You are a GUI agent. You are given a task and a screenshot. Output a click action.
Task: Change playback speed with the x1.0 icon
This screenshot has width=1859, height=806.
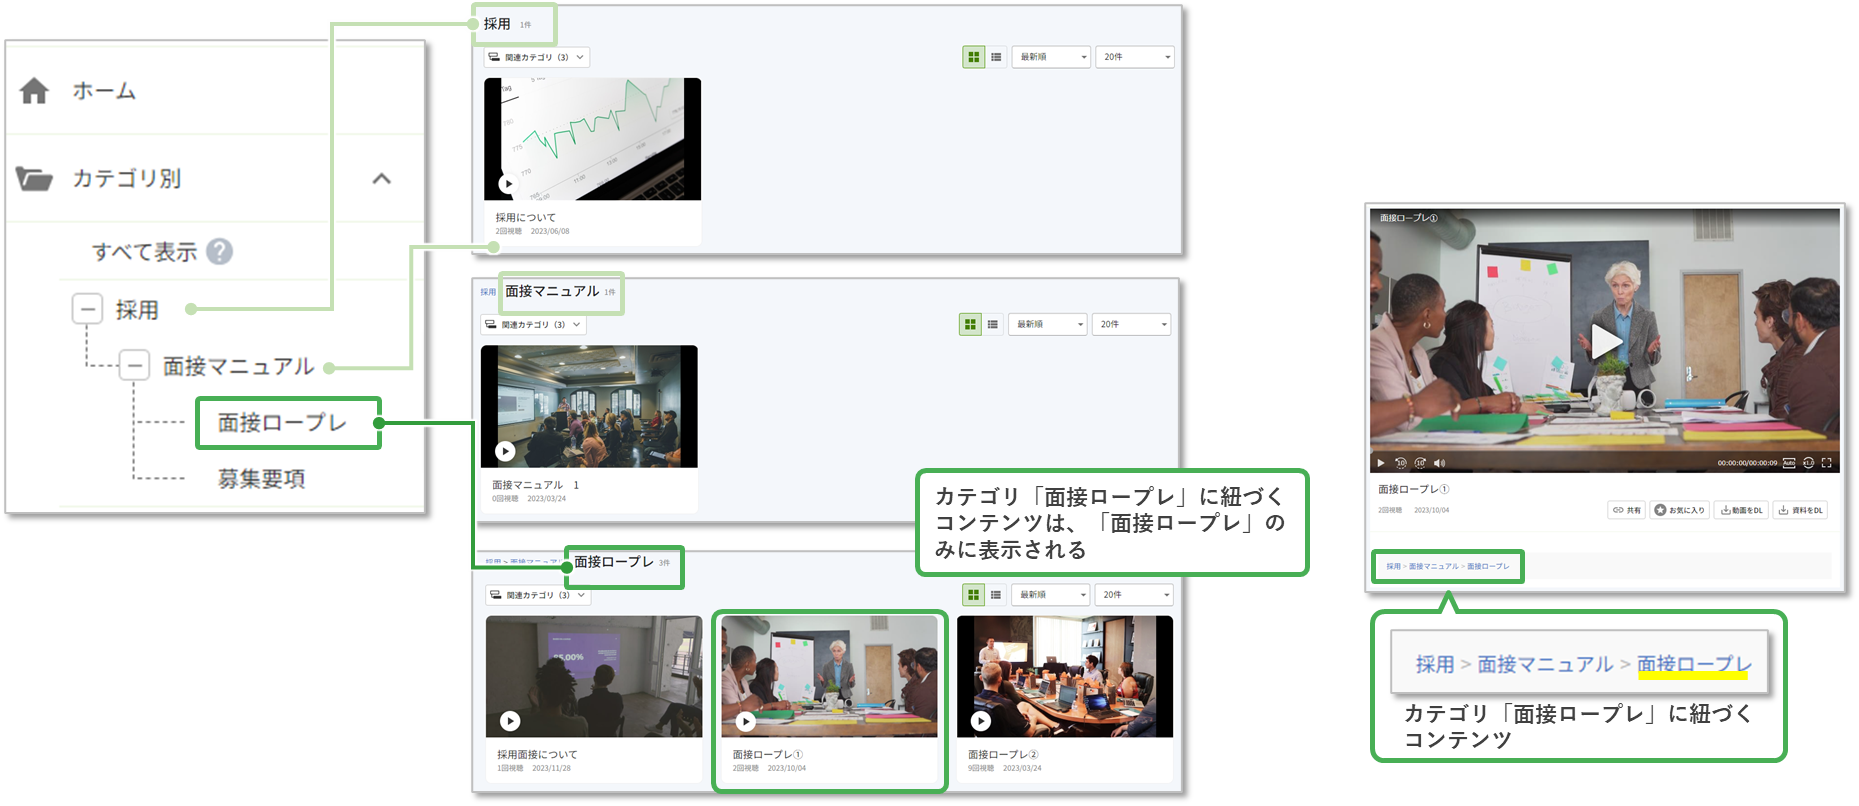[1808, 463]
